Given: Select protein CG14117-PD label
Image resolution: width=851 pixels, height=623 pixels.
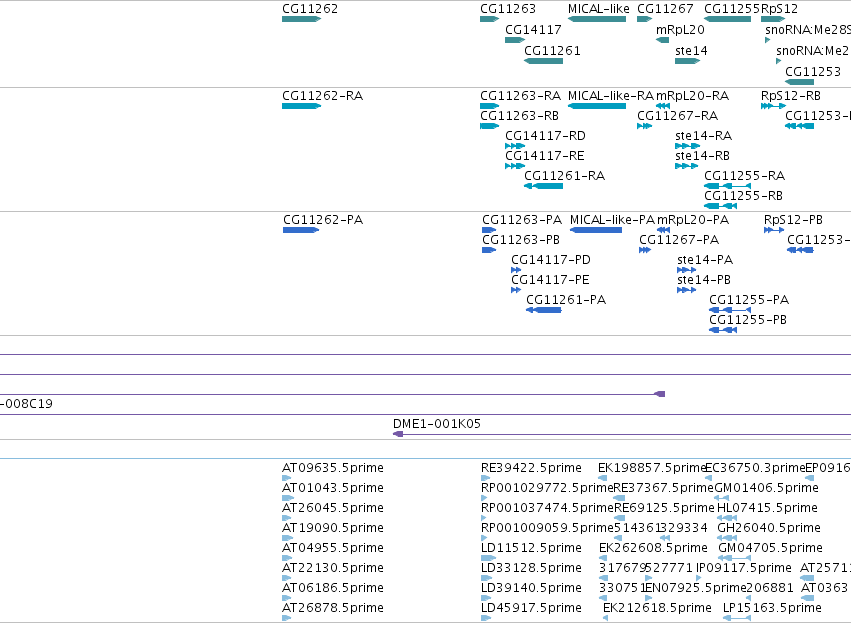Looking at the screenshot, I should pyautogui.click(x=551, y=260).
